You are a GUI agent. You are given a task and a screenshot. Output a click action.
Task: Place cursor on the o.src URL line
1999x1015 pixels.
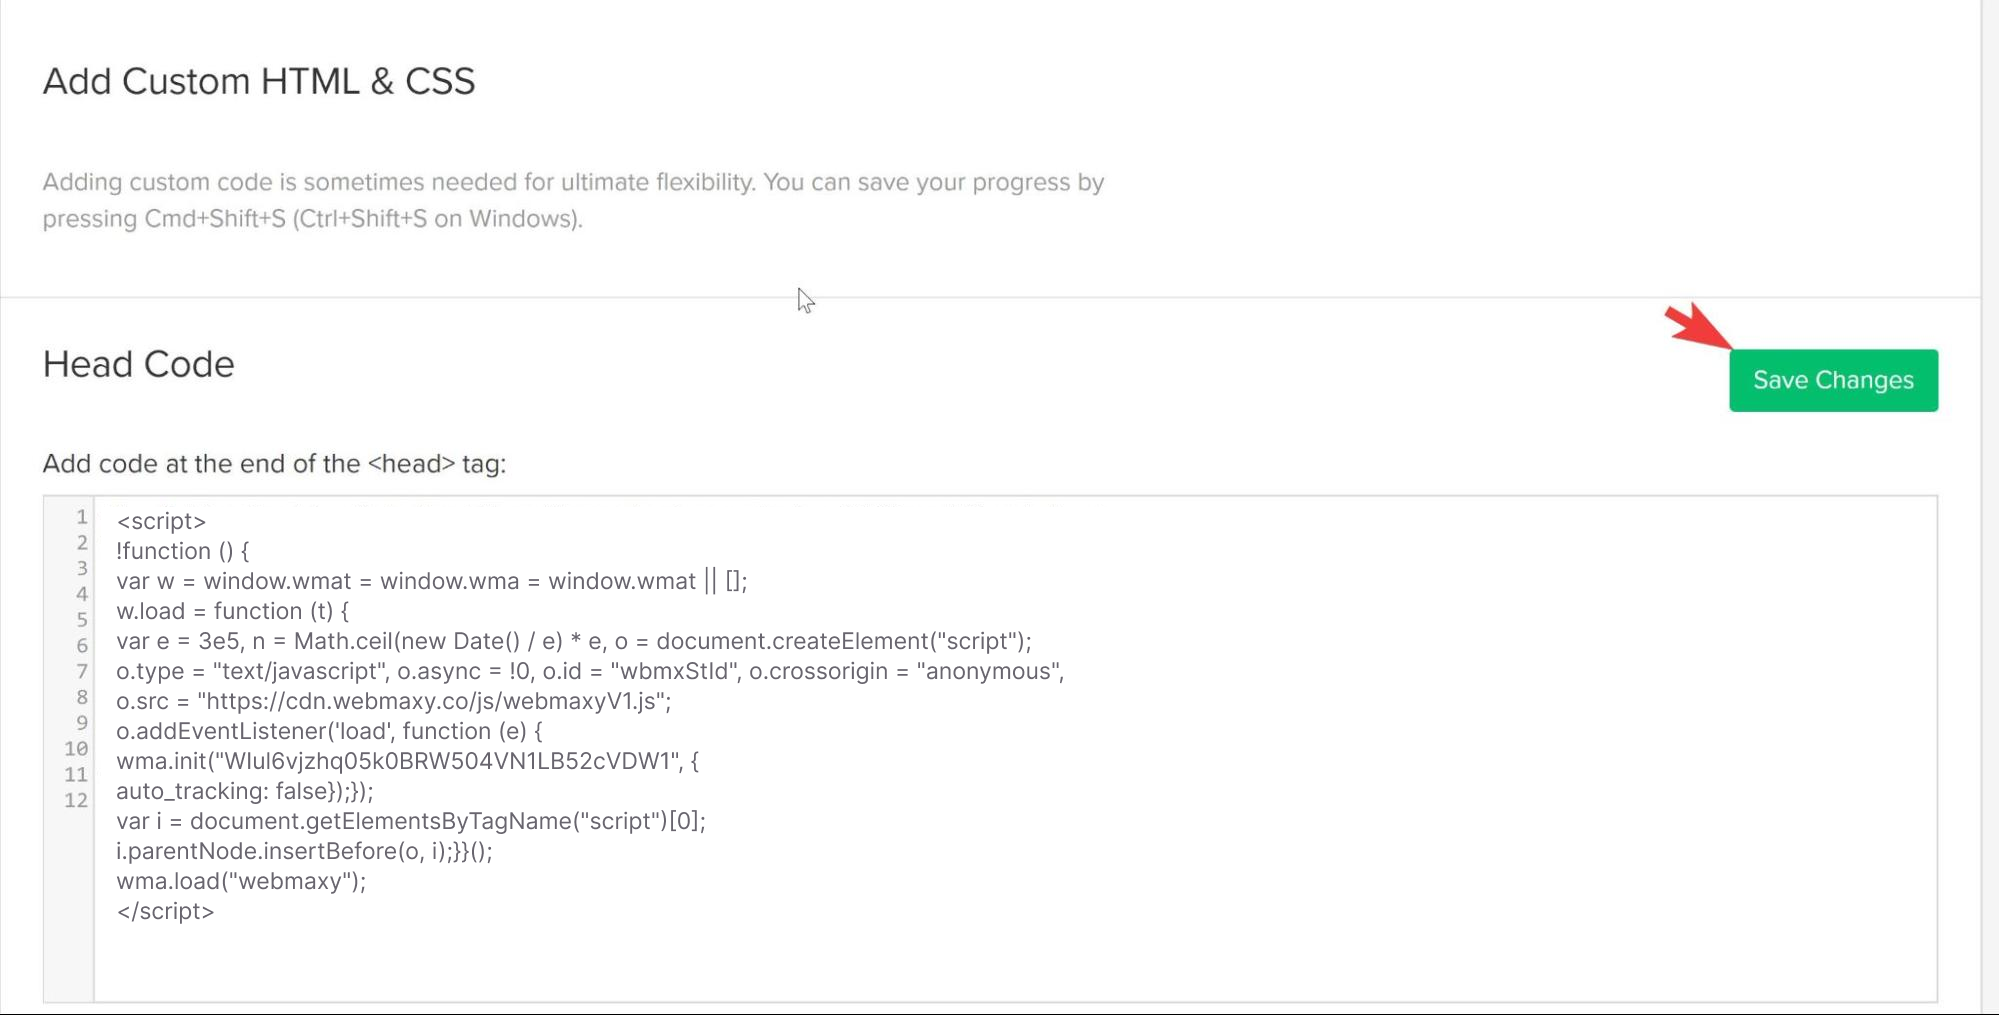(393, 702)
